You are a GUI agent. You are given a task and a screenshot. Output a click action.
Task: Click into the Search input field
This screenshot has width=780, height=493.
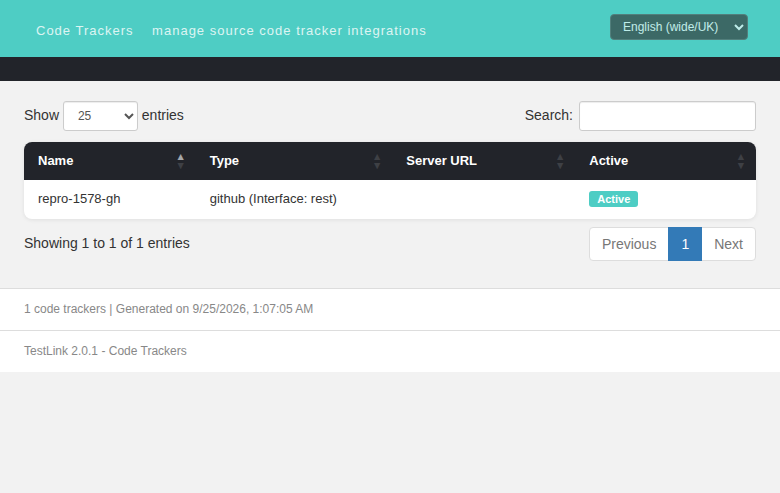667,116
